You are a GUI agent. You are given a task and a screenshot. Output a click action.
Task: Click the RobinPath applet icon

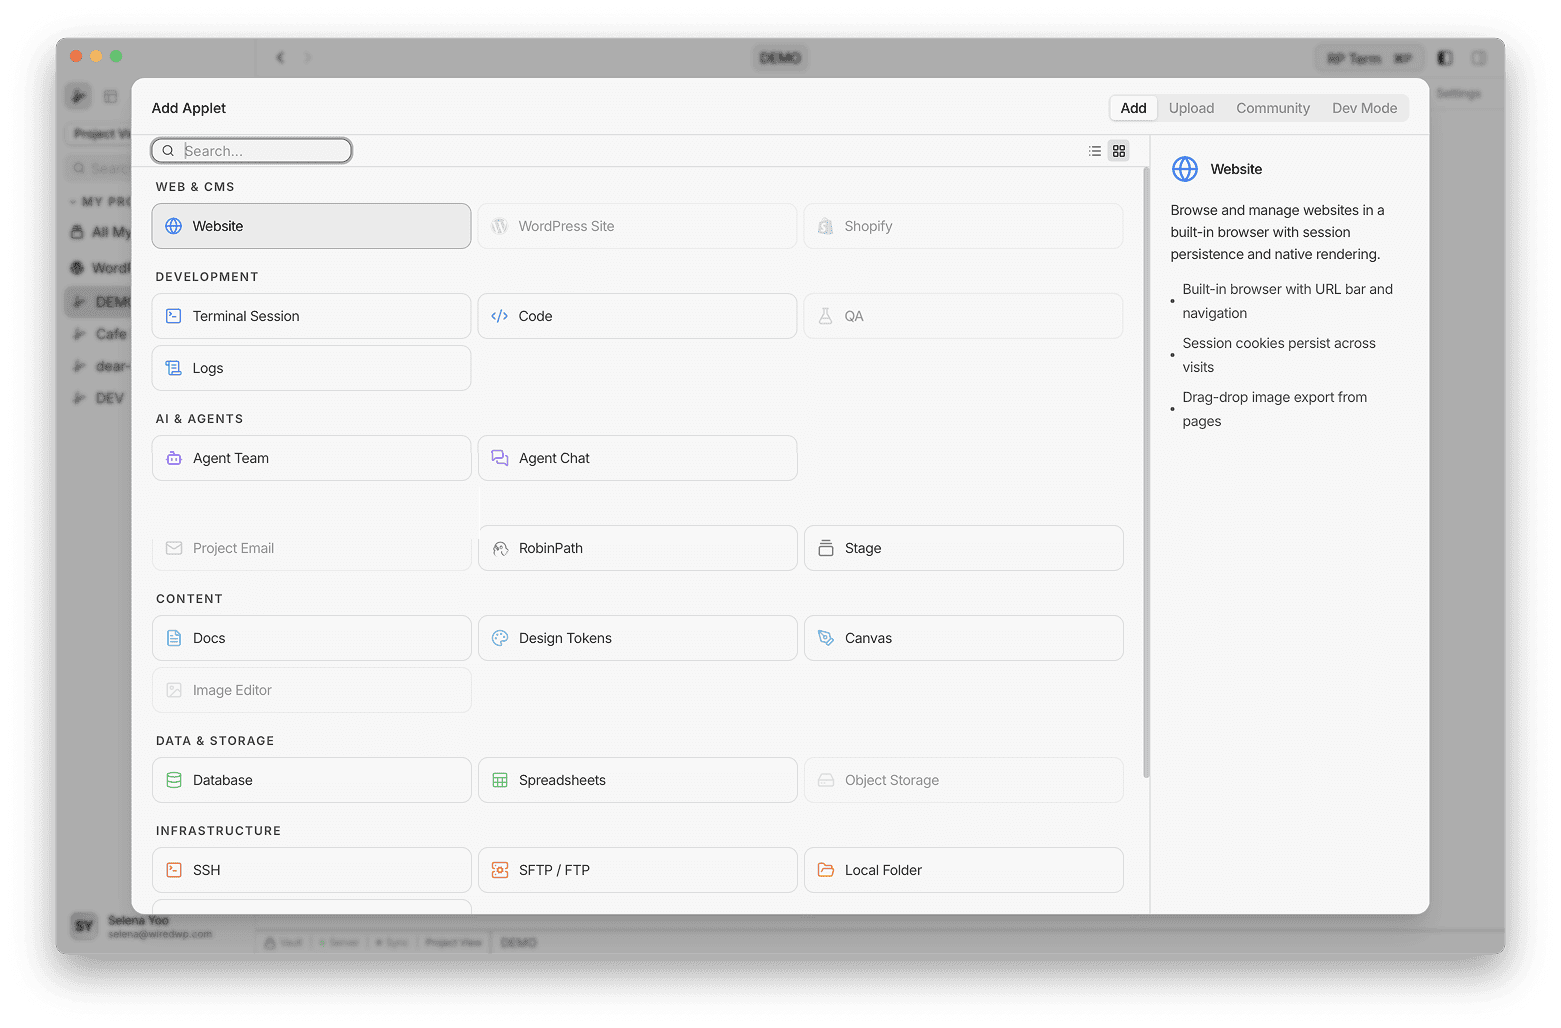coord(499,547)
